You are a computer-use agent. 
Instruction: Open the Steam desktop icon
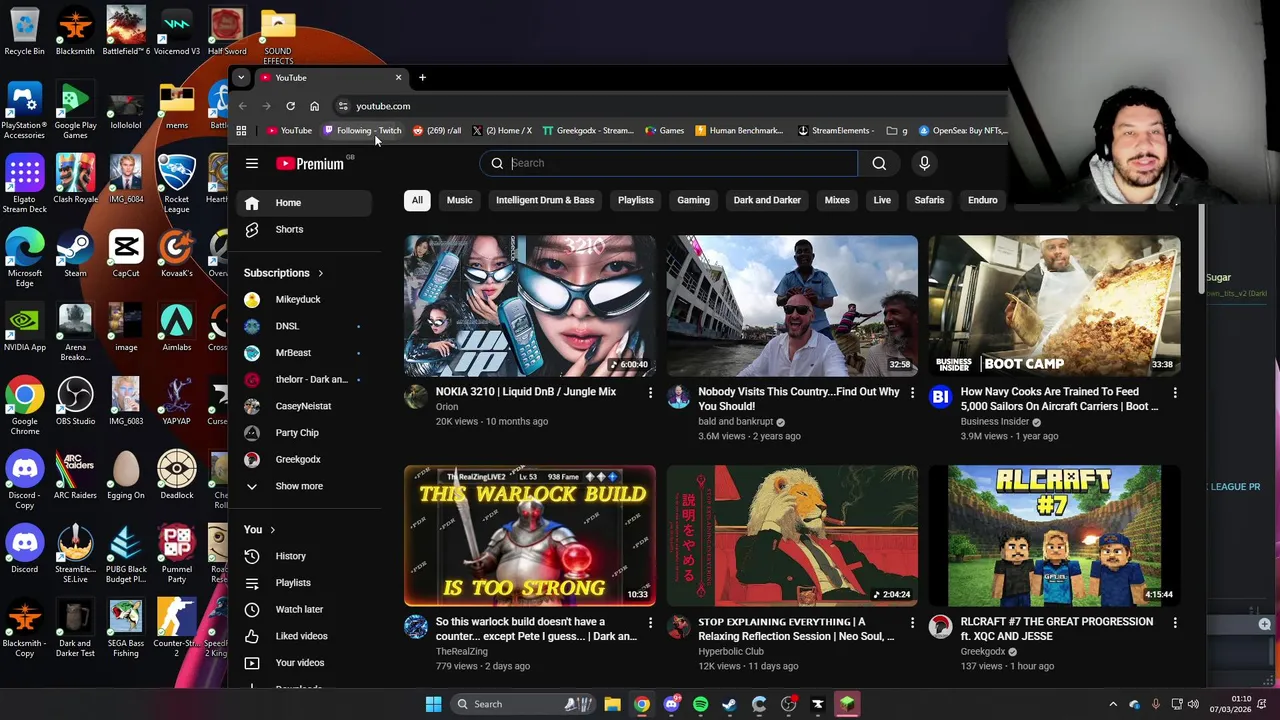(75, 253)
